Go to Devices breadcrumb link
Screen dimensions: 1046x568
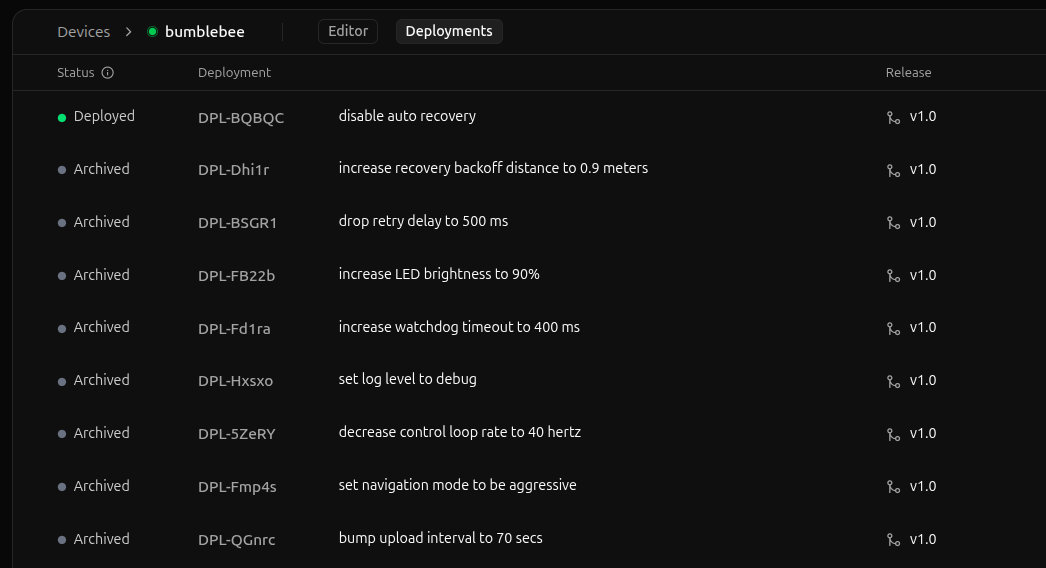(83, 32)
